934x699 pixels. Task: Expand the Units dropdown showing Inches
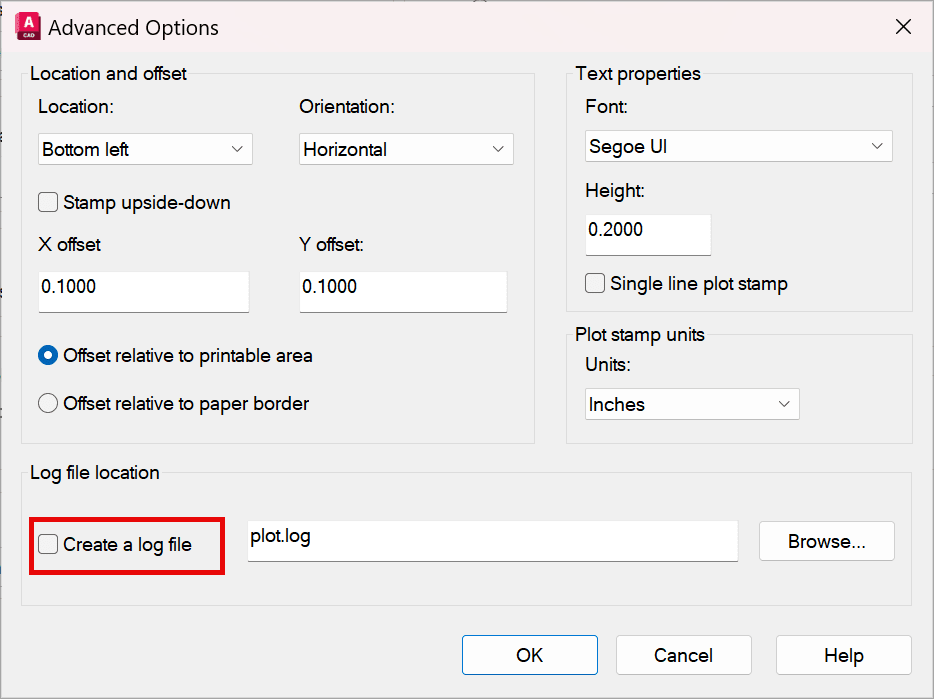pyautogui.click(x=692, y=404)
